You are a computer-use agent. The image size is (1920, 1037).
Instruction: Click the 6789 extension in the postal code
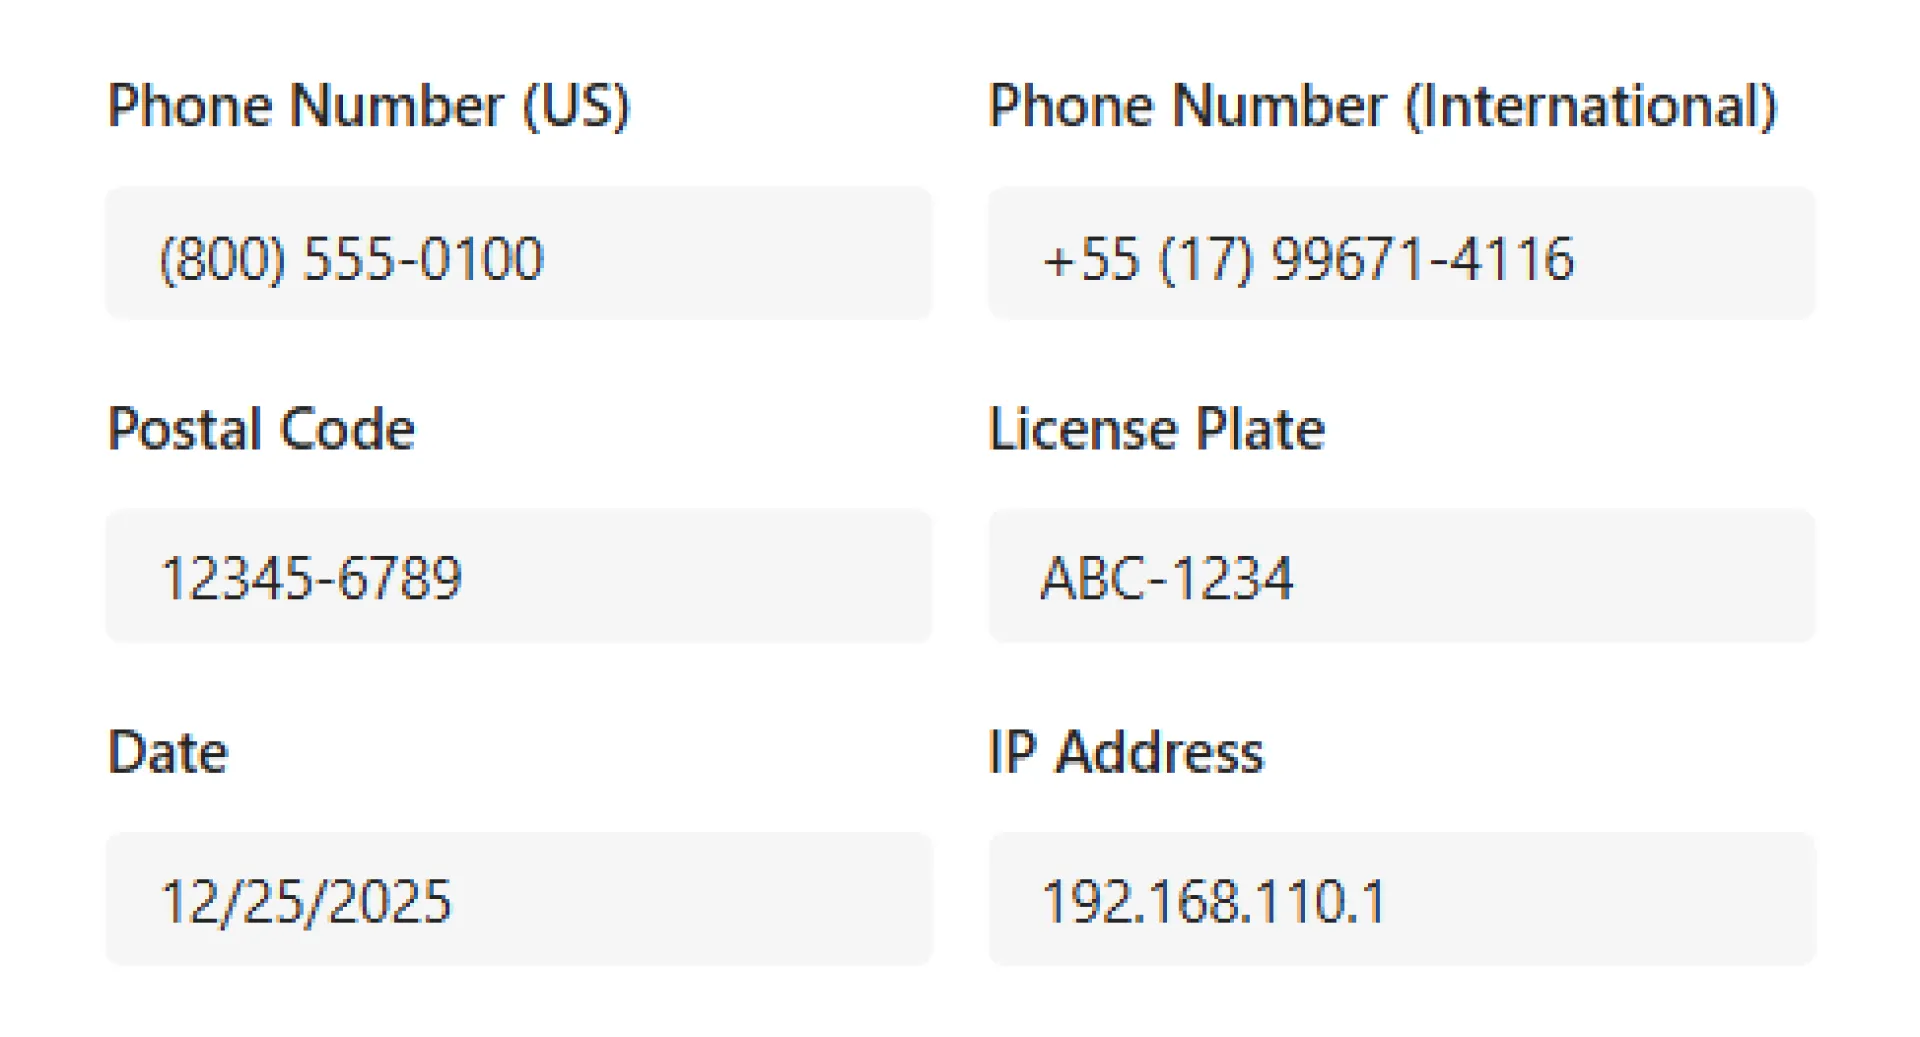coord(400,579)
